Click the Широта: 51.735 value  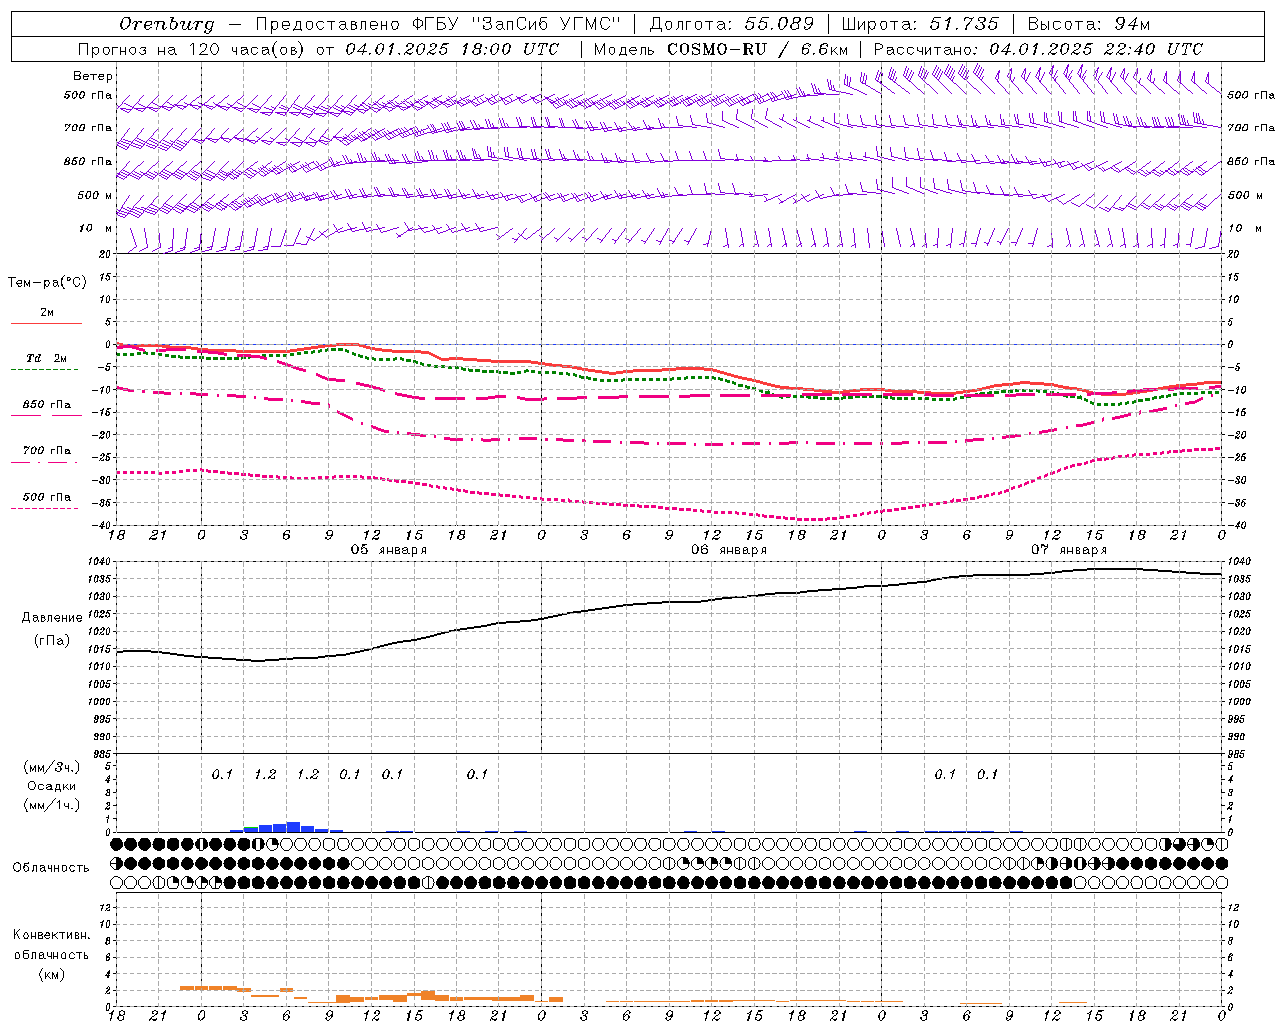pos(920,24)
